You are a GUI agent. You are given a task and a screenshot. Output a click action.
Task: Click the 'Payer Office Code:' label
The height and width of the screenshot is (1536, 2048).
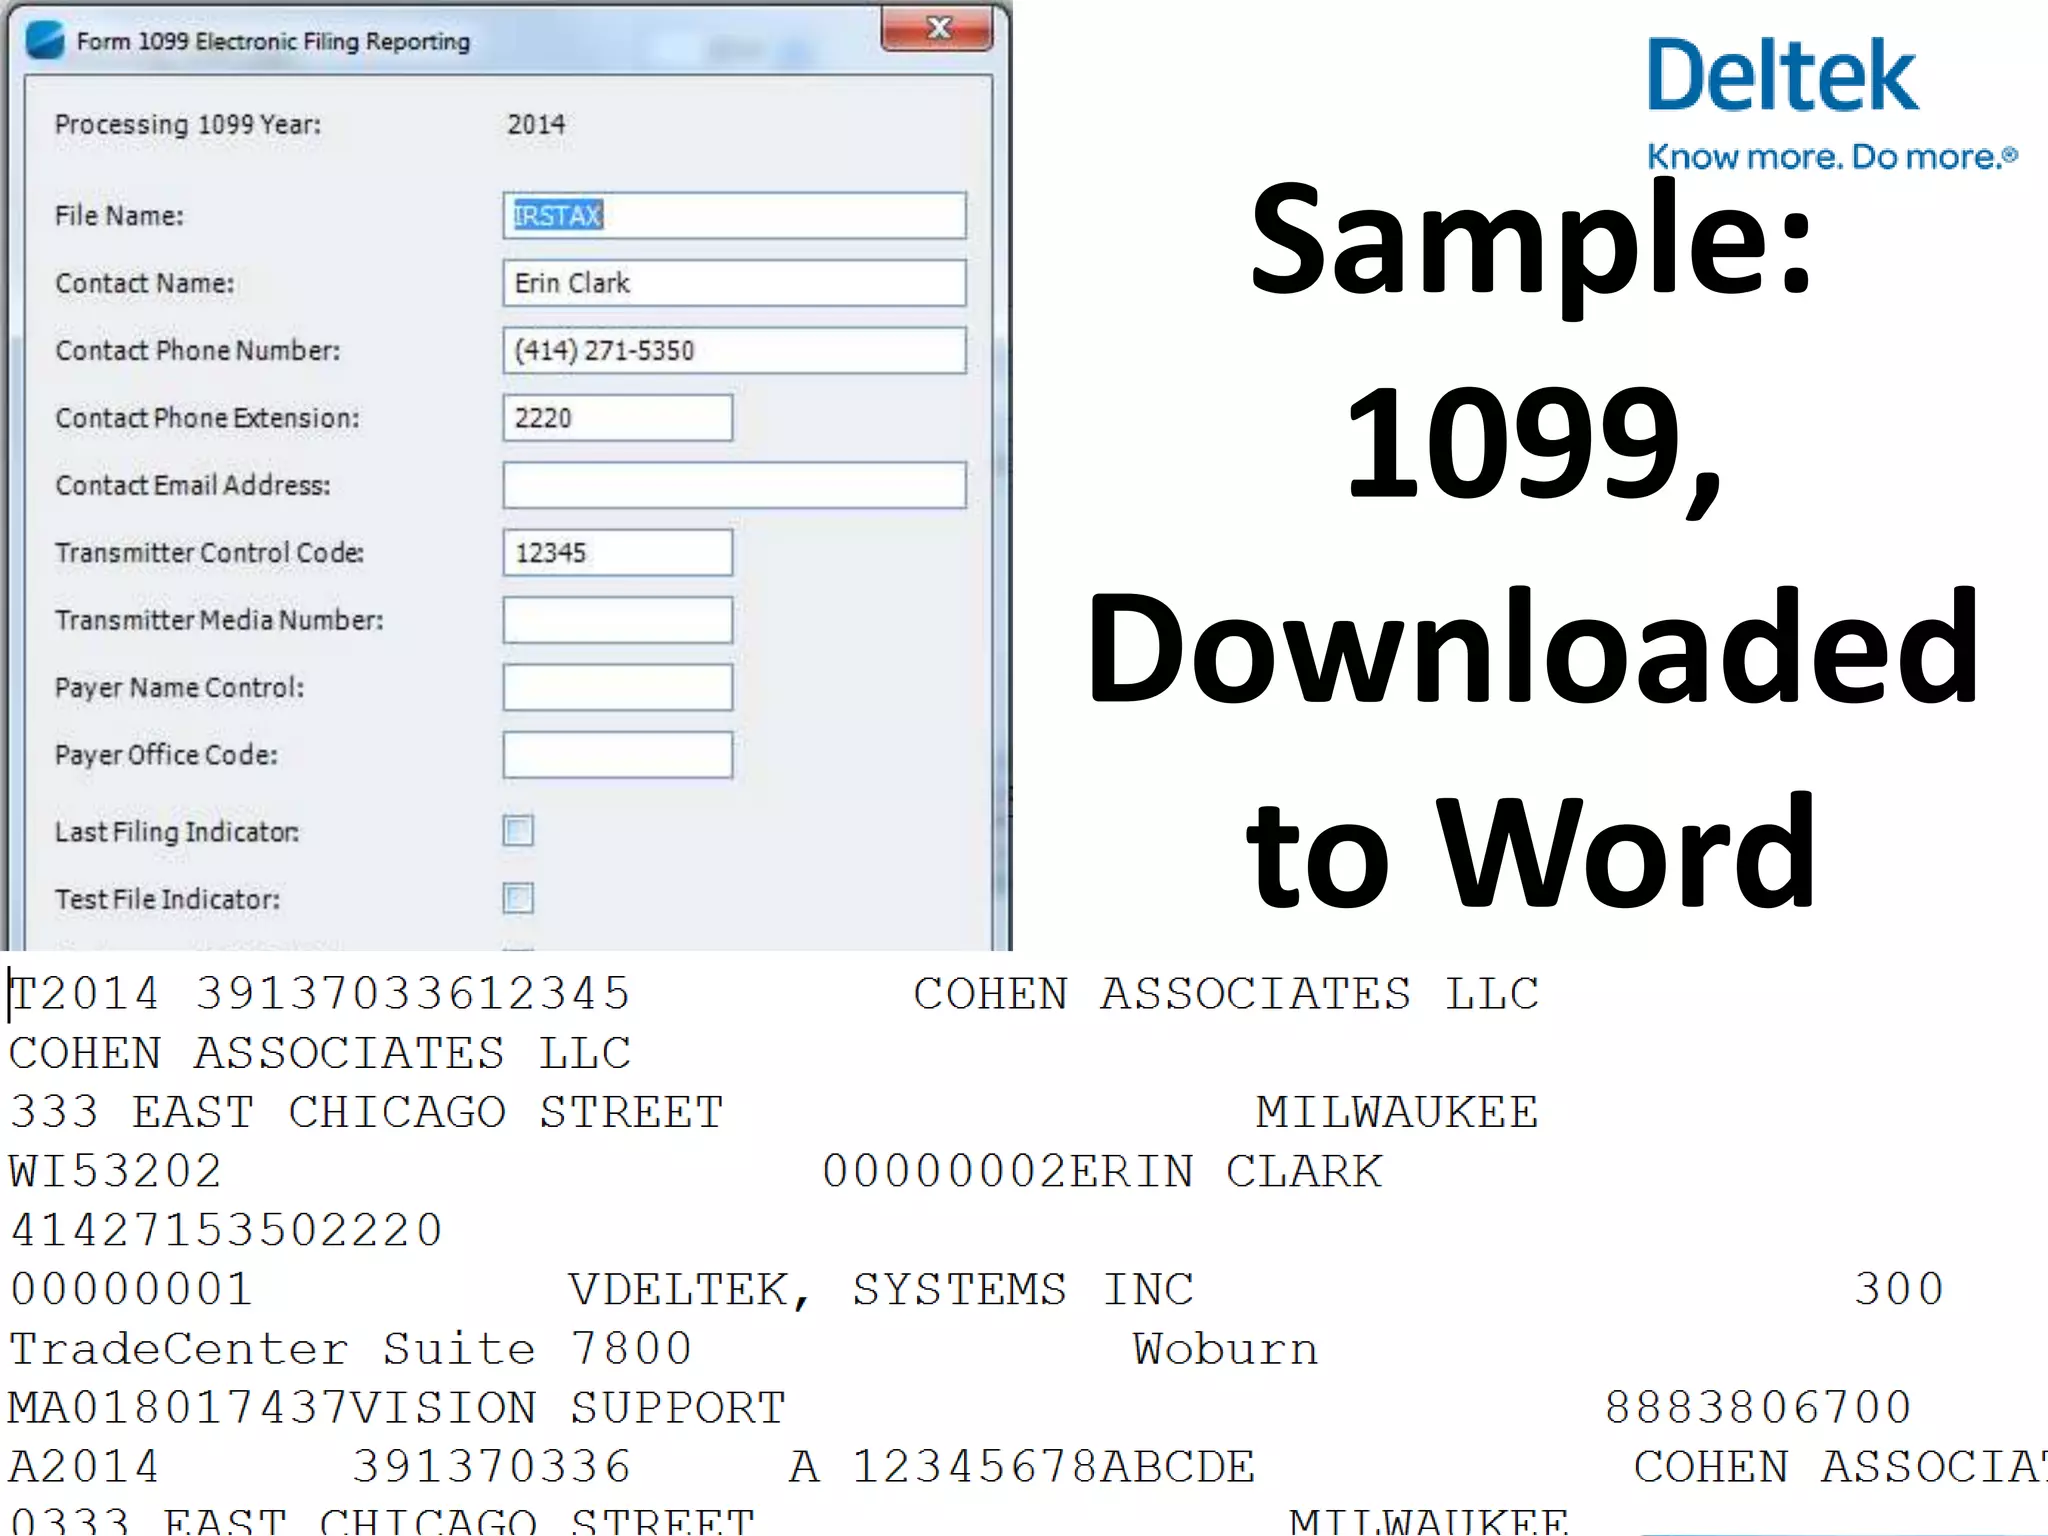(x=166, y=755)
